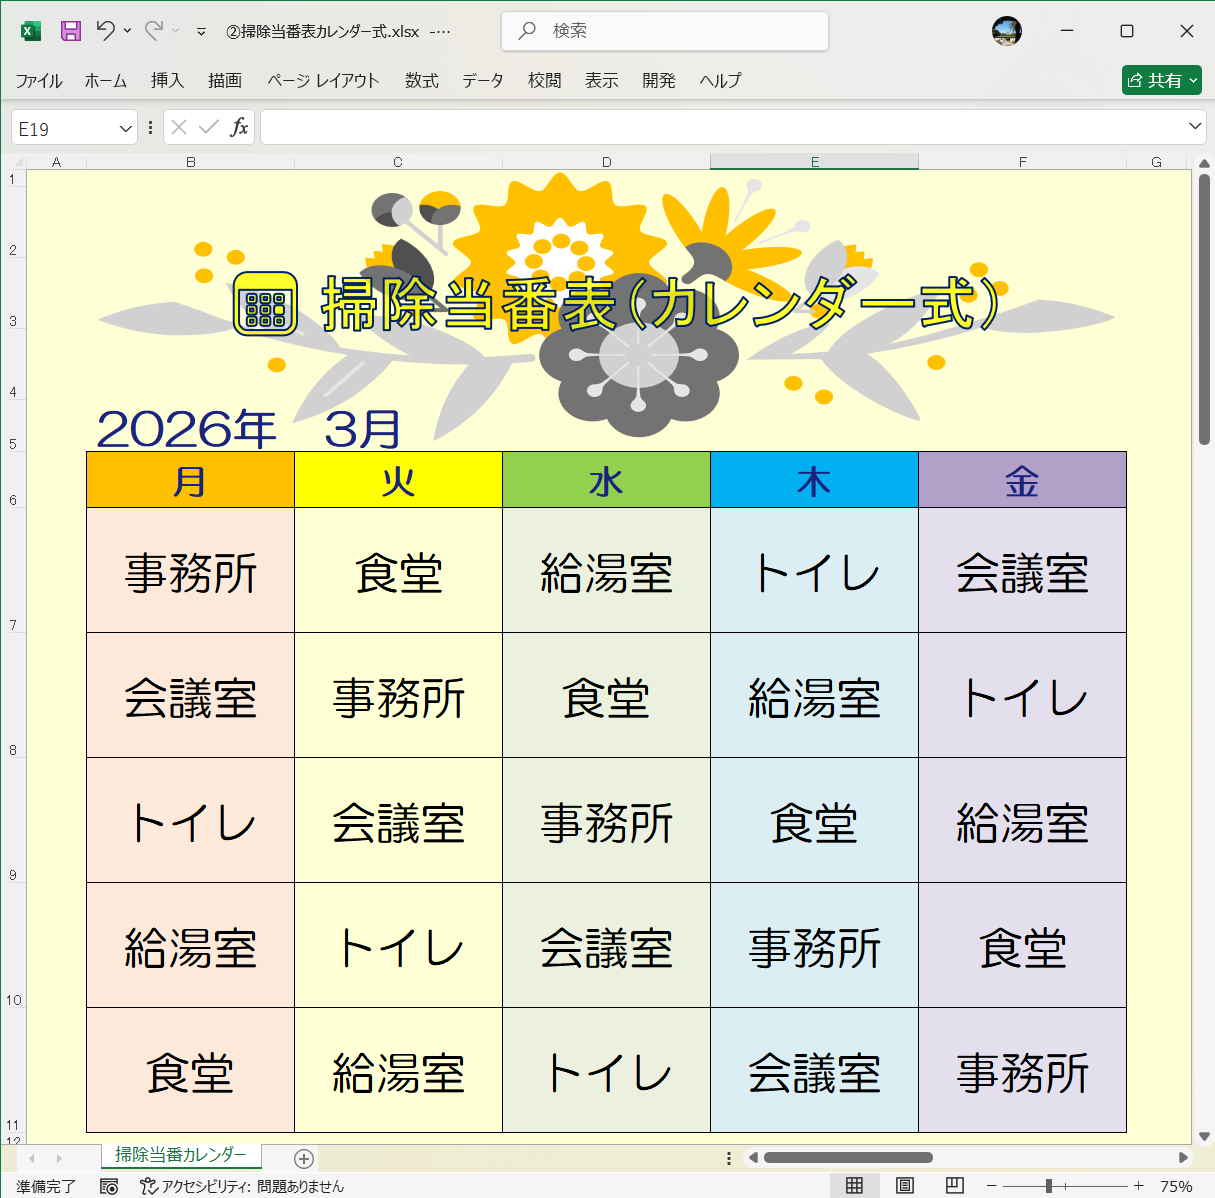Save the workbook with the Save icon

tap(70, 31)
